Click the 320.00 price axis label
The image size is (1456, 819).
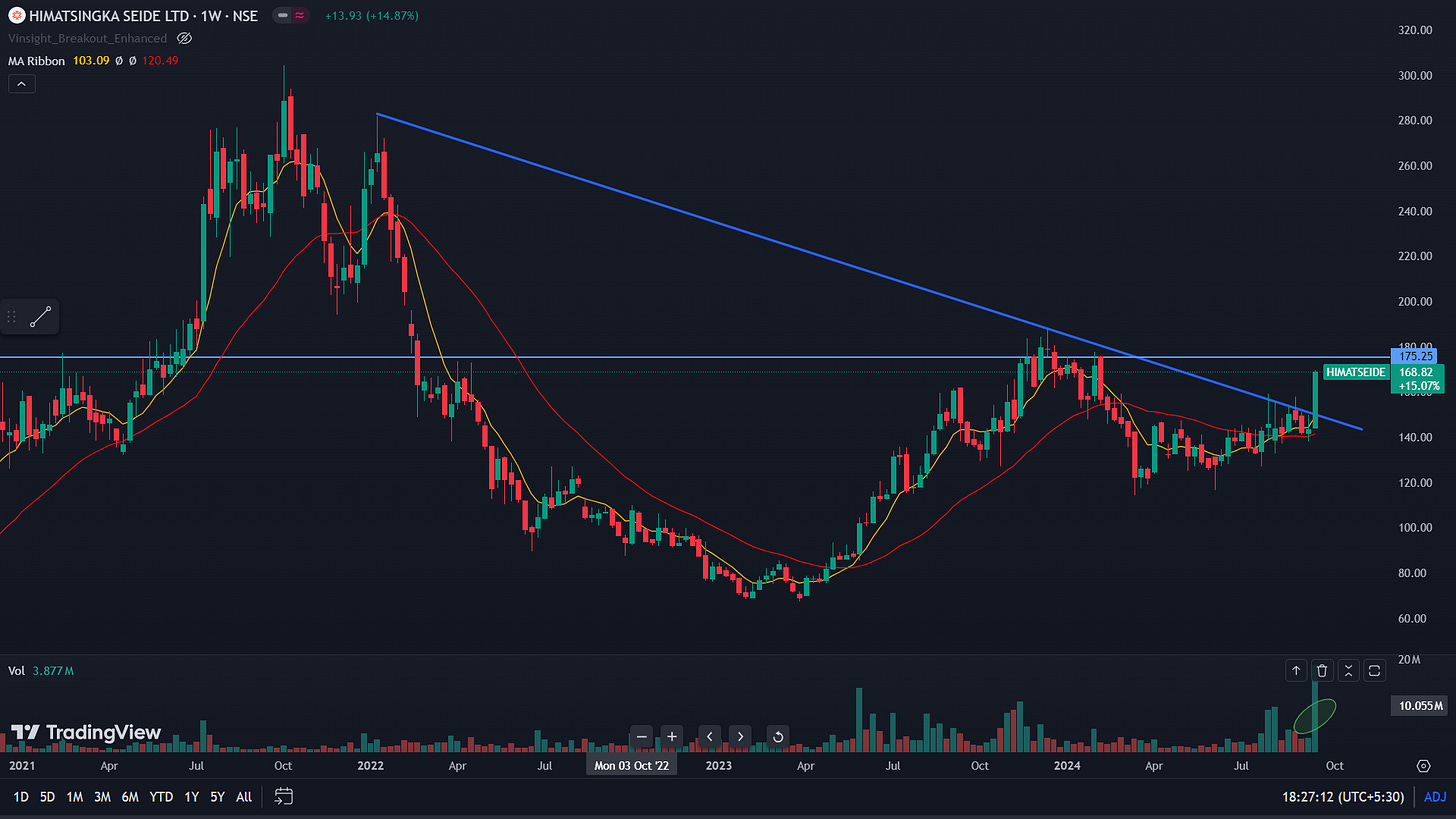point(1417,30)
